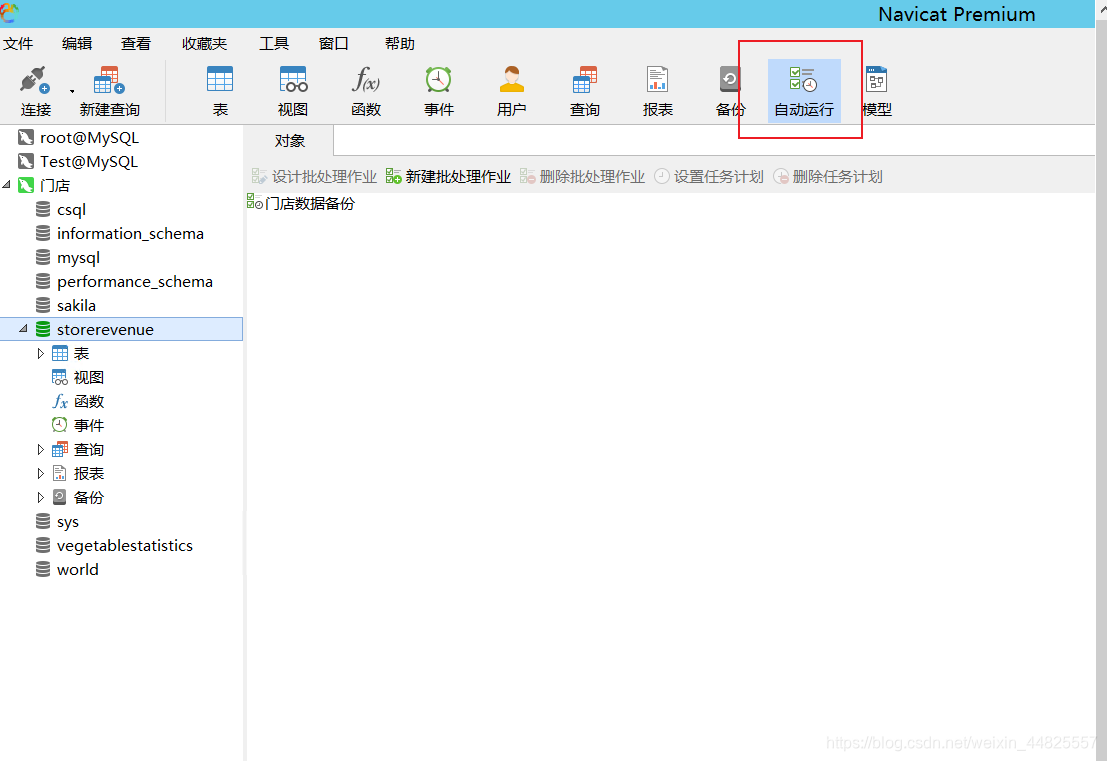
Task: Collapse the storerevenue database node
Action: click(x=23, y=329)
